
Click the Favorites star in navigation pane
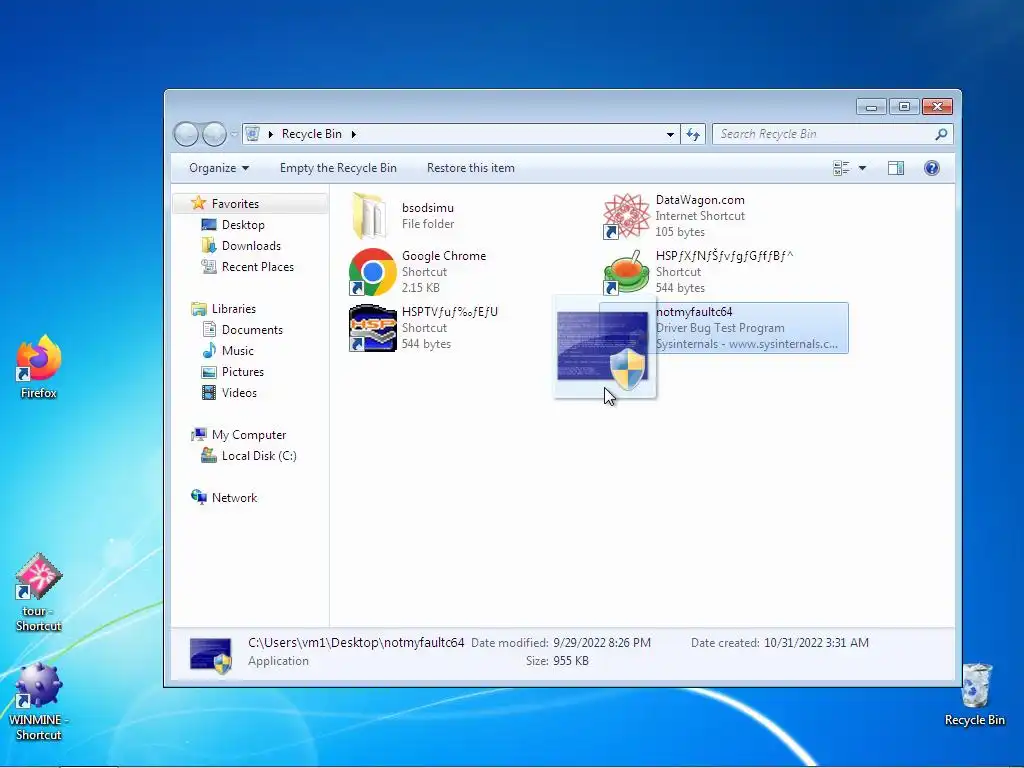pyautogui.click(x=199, y=203)
